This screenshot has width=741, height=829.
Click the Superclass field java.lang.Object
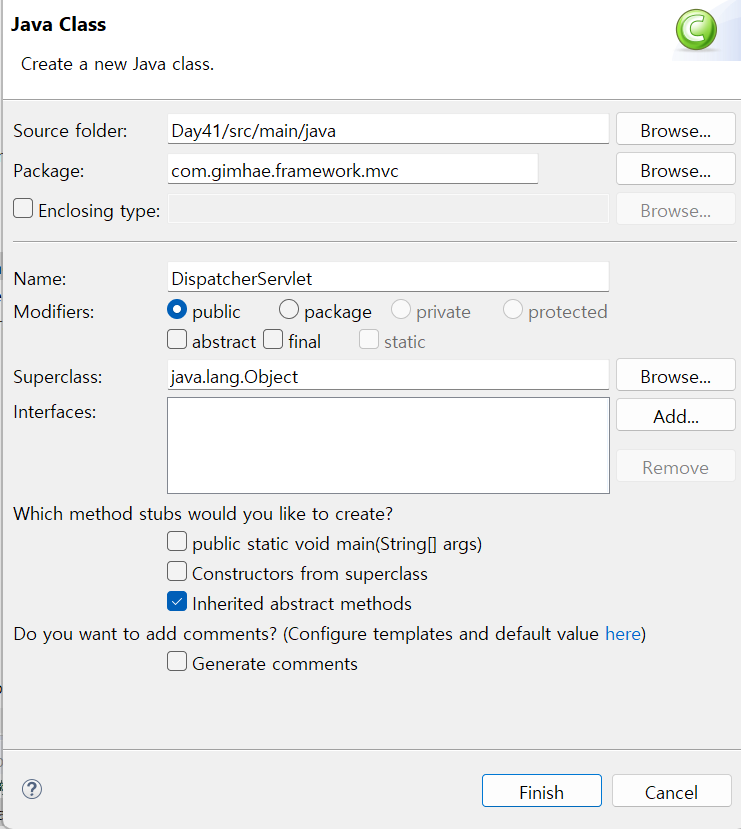[x=388, y=375]
